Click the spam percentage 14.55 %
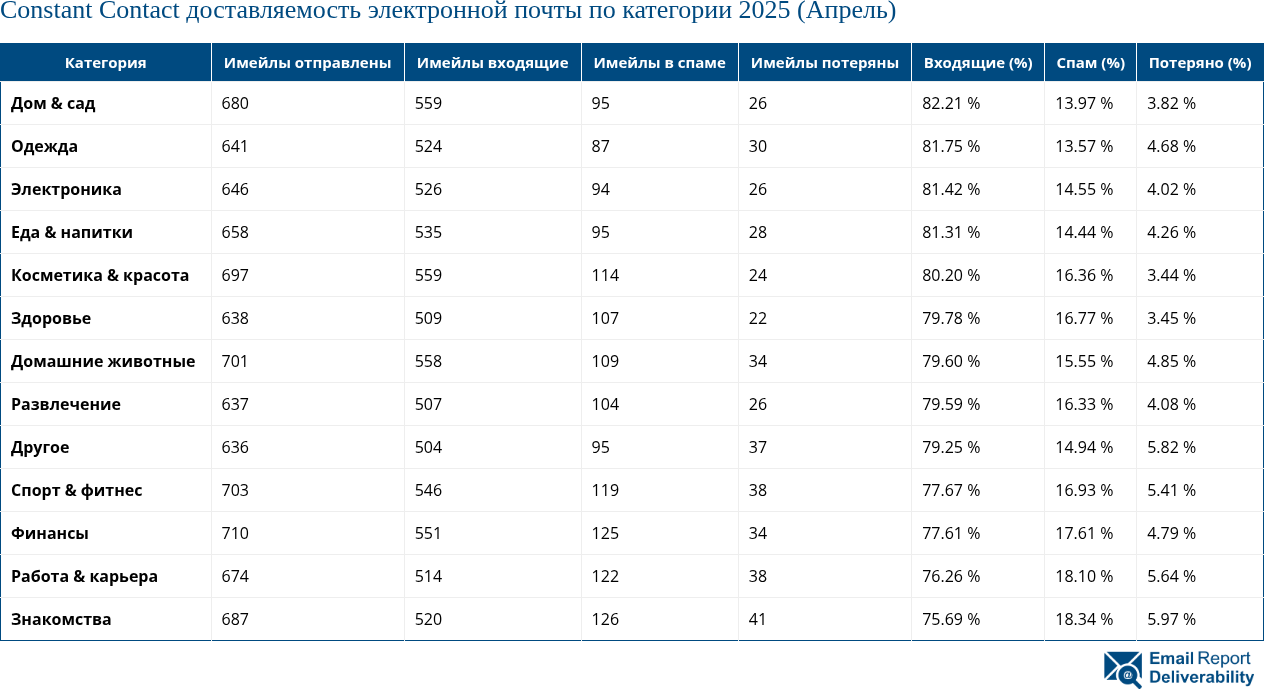The image size is (1264, 689). (1084, 189)
